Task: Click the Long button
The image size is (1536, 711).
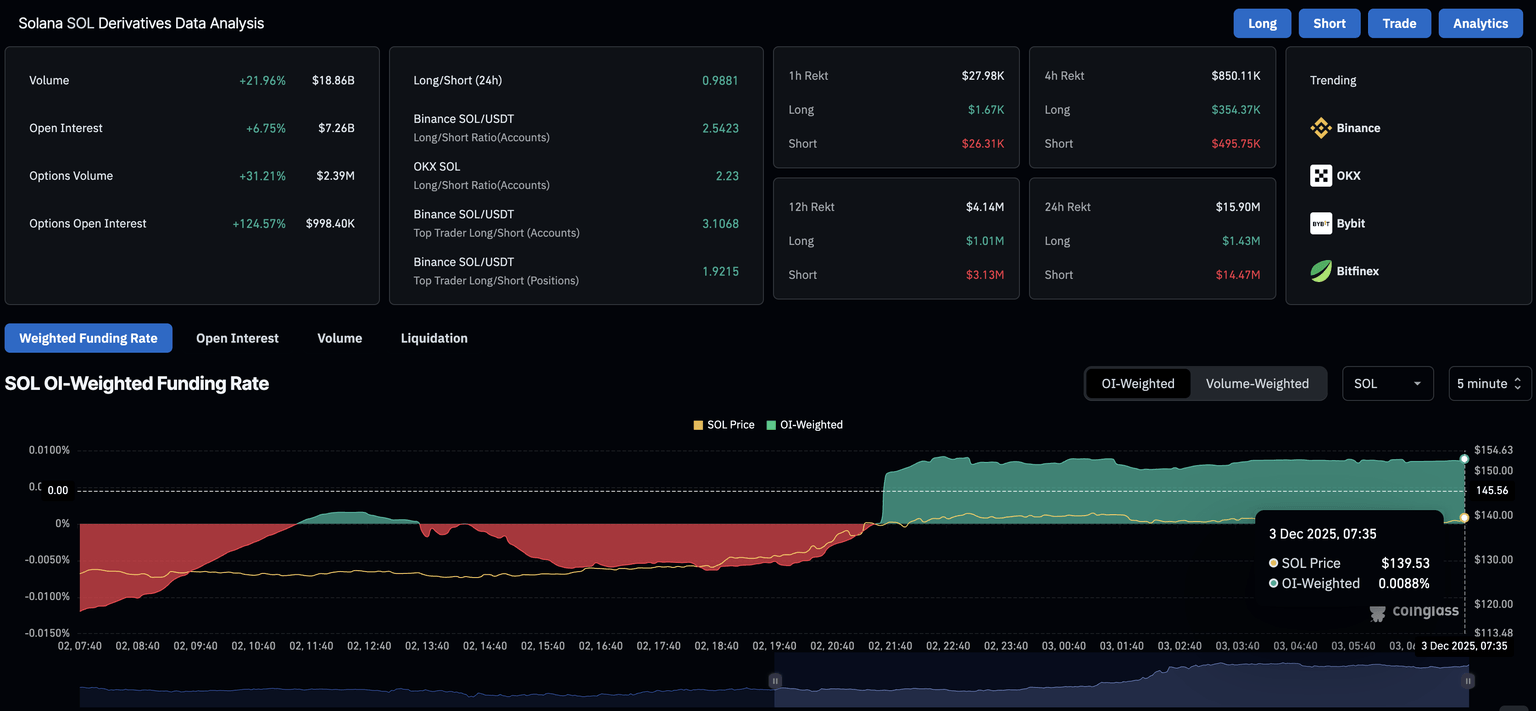Action: point(1262,23)
